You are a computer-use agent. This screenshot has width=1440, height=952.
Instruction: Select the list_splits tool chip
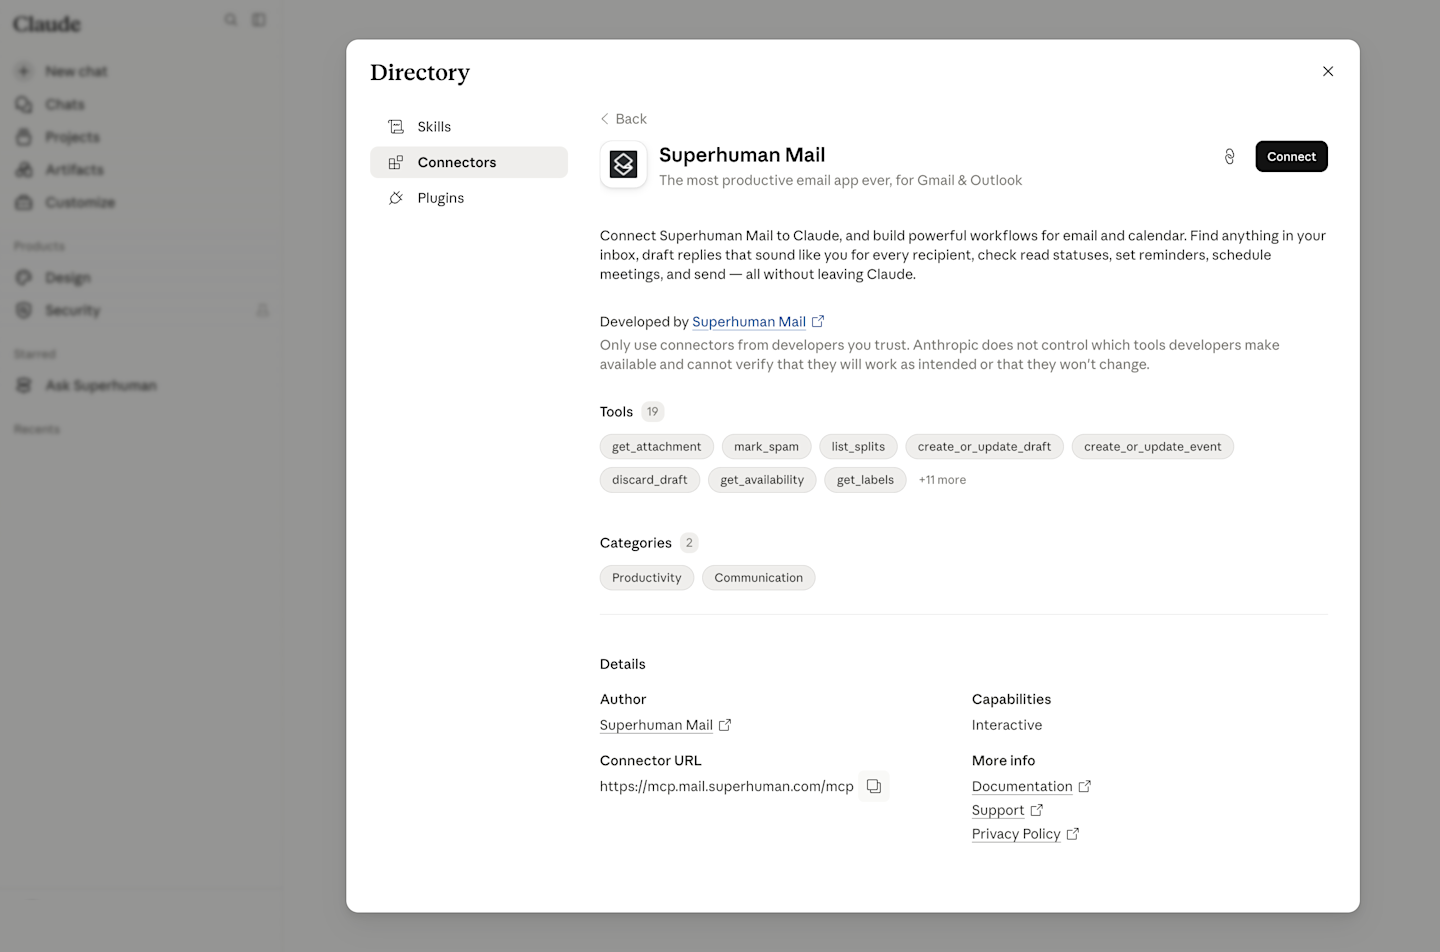point(858,447)
